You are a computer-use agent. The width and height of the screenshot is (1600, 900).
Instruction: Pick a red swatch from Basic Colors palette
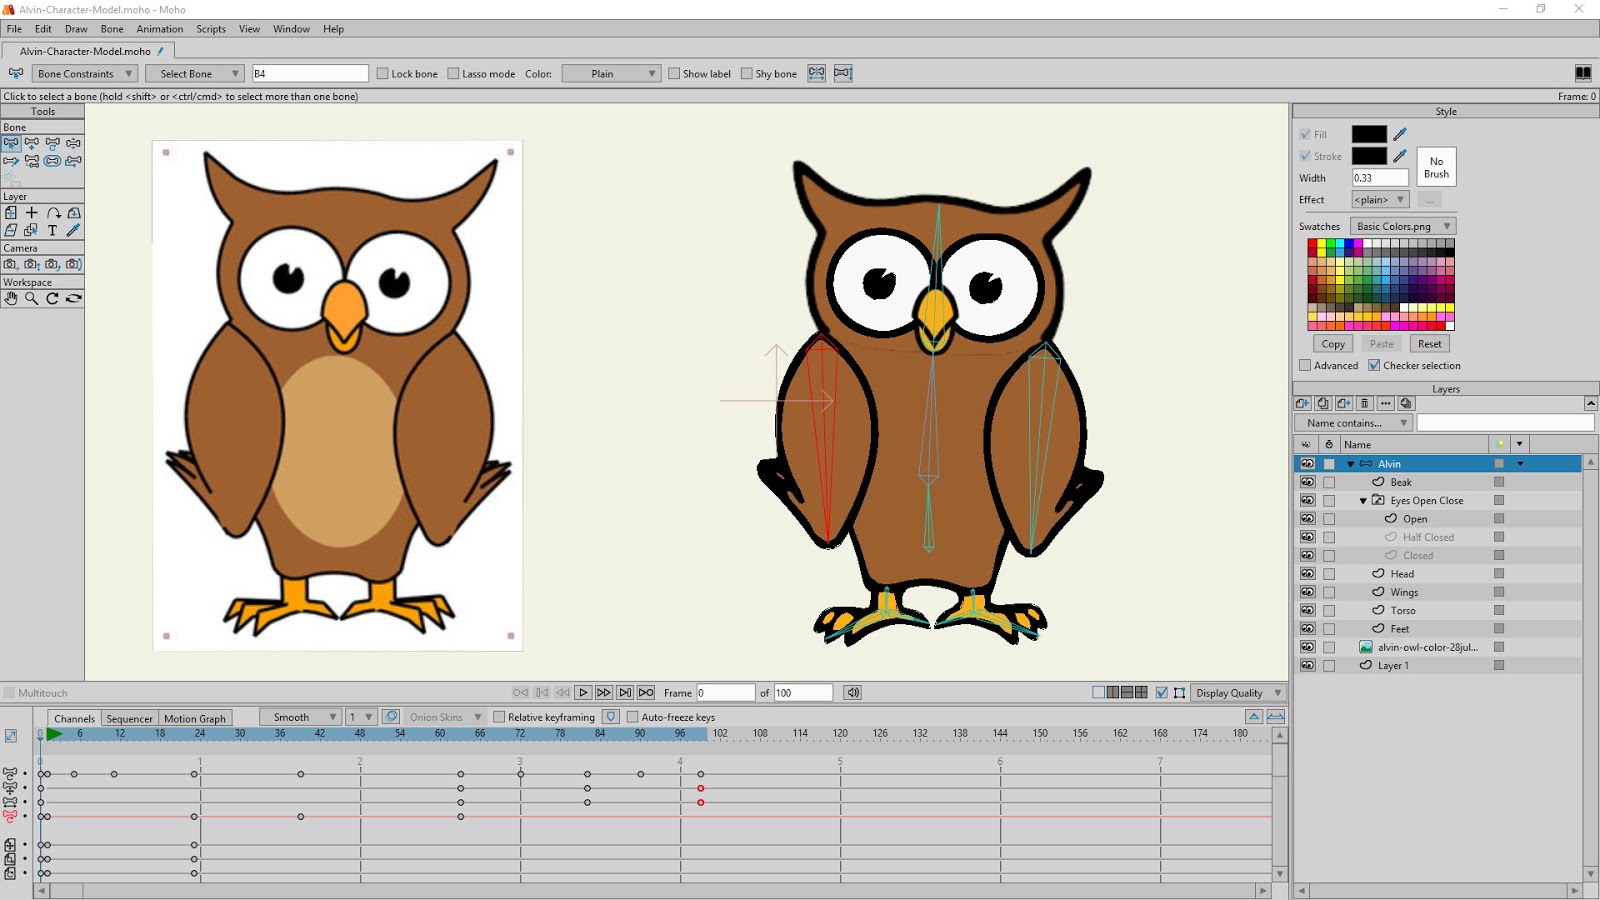coord(1312,243)
